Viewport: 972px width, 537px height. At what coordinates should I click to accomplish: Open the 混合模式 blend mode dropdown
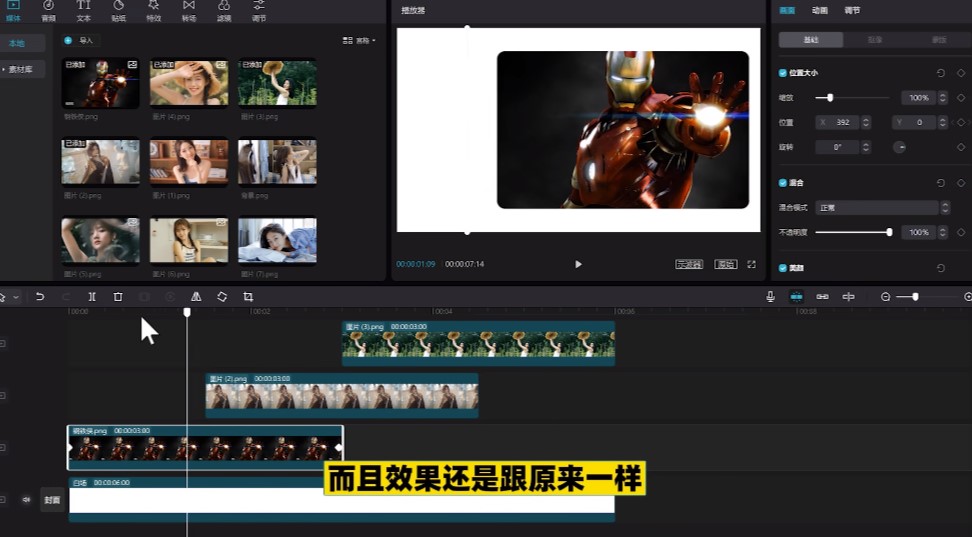(883, 208)
